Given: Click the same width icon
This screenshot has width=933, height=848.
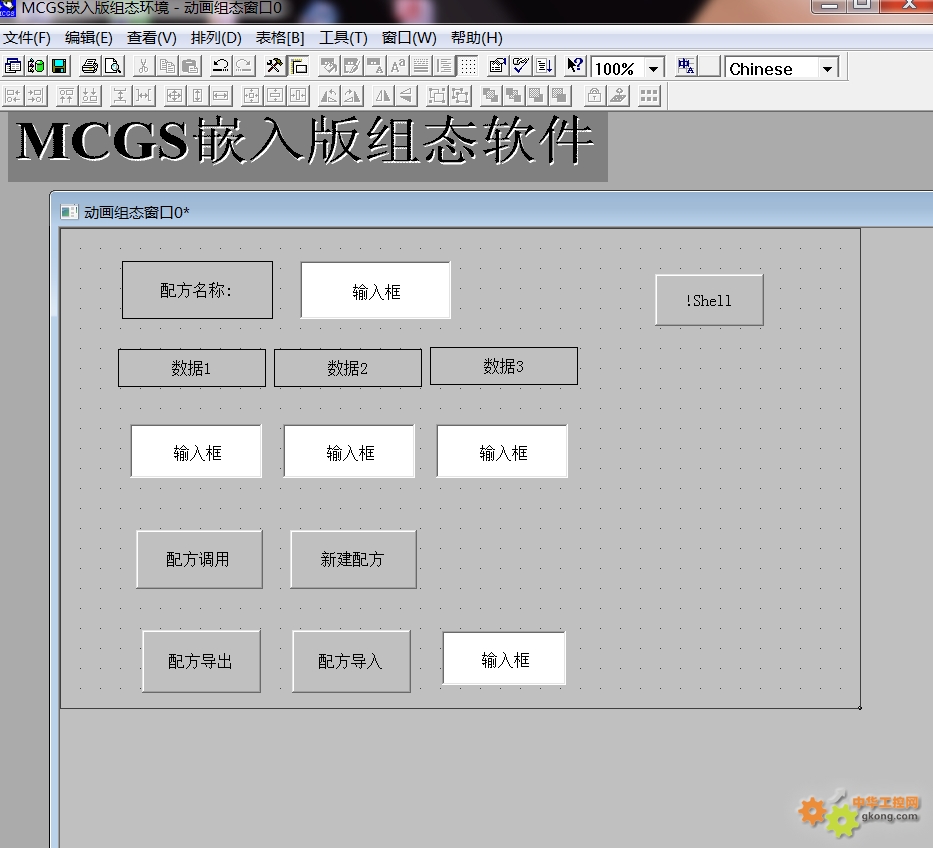Looking at the screenshot, I should coord(221,95).
